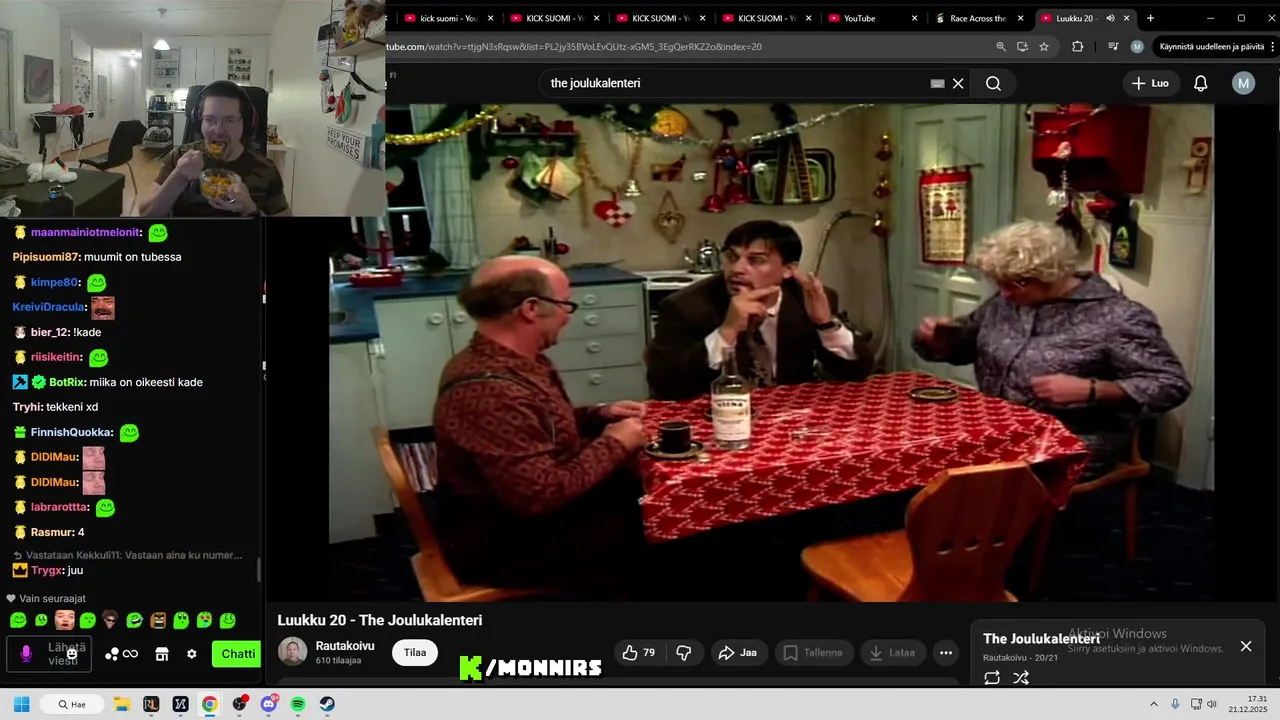
Task: Open the emoji picker smiley in chat input
Action: (72, 654)
